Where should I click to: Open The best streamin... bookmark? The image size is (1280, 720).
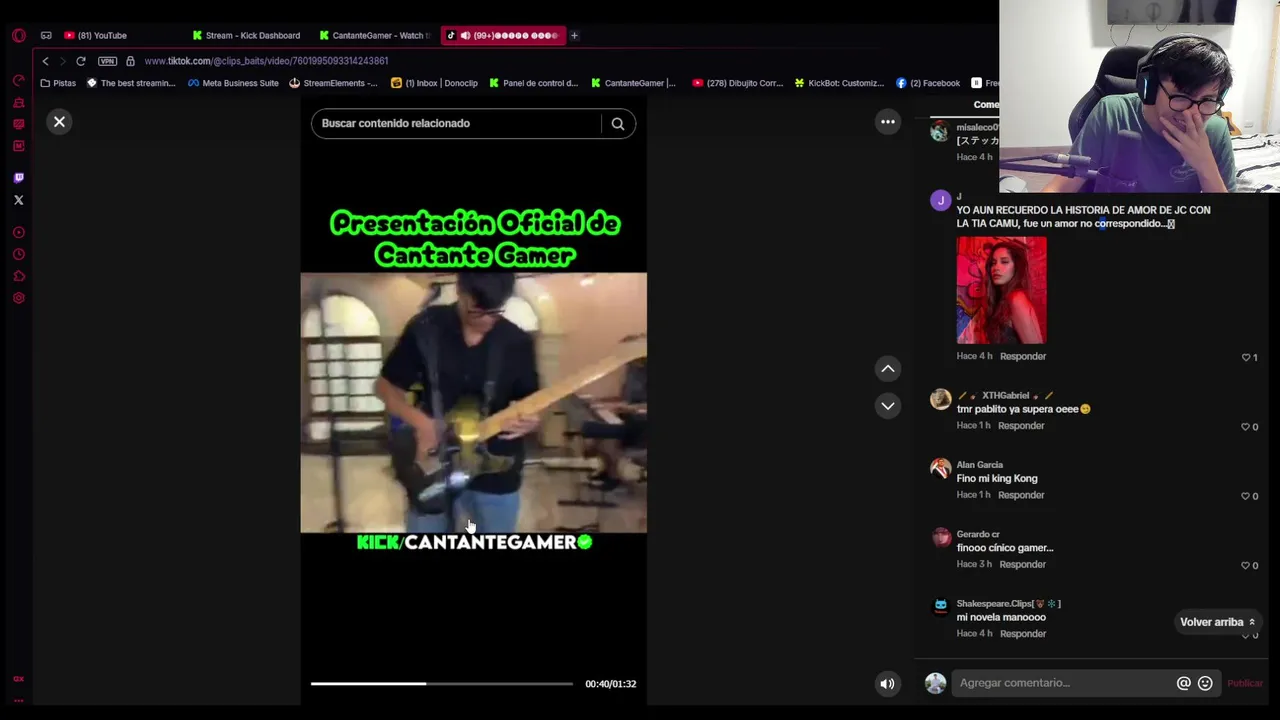coord(131,83)
